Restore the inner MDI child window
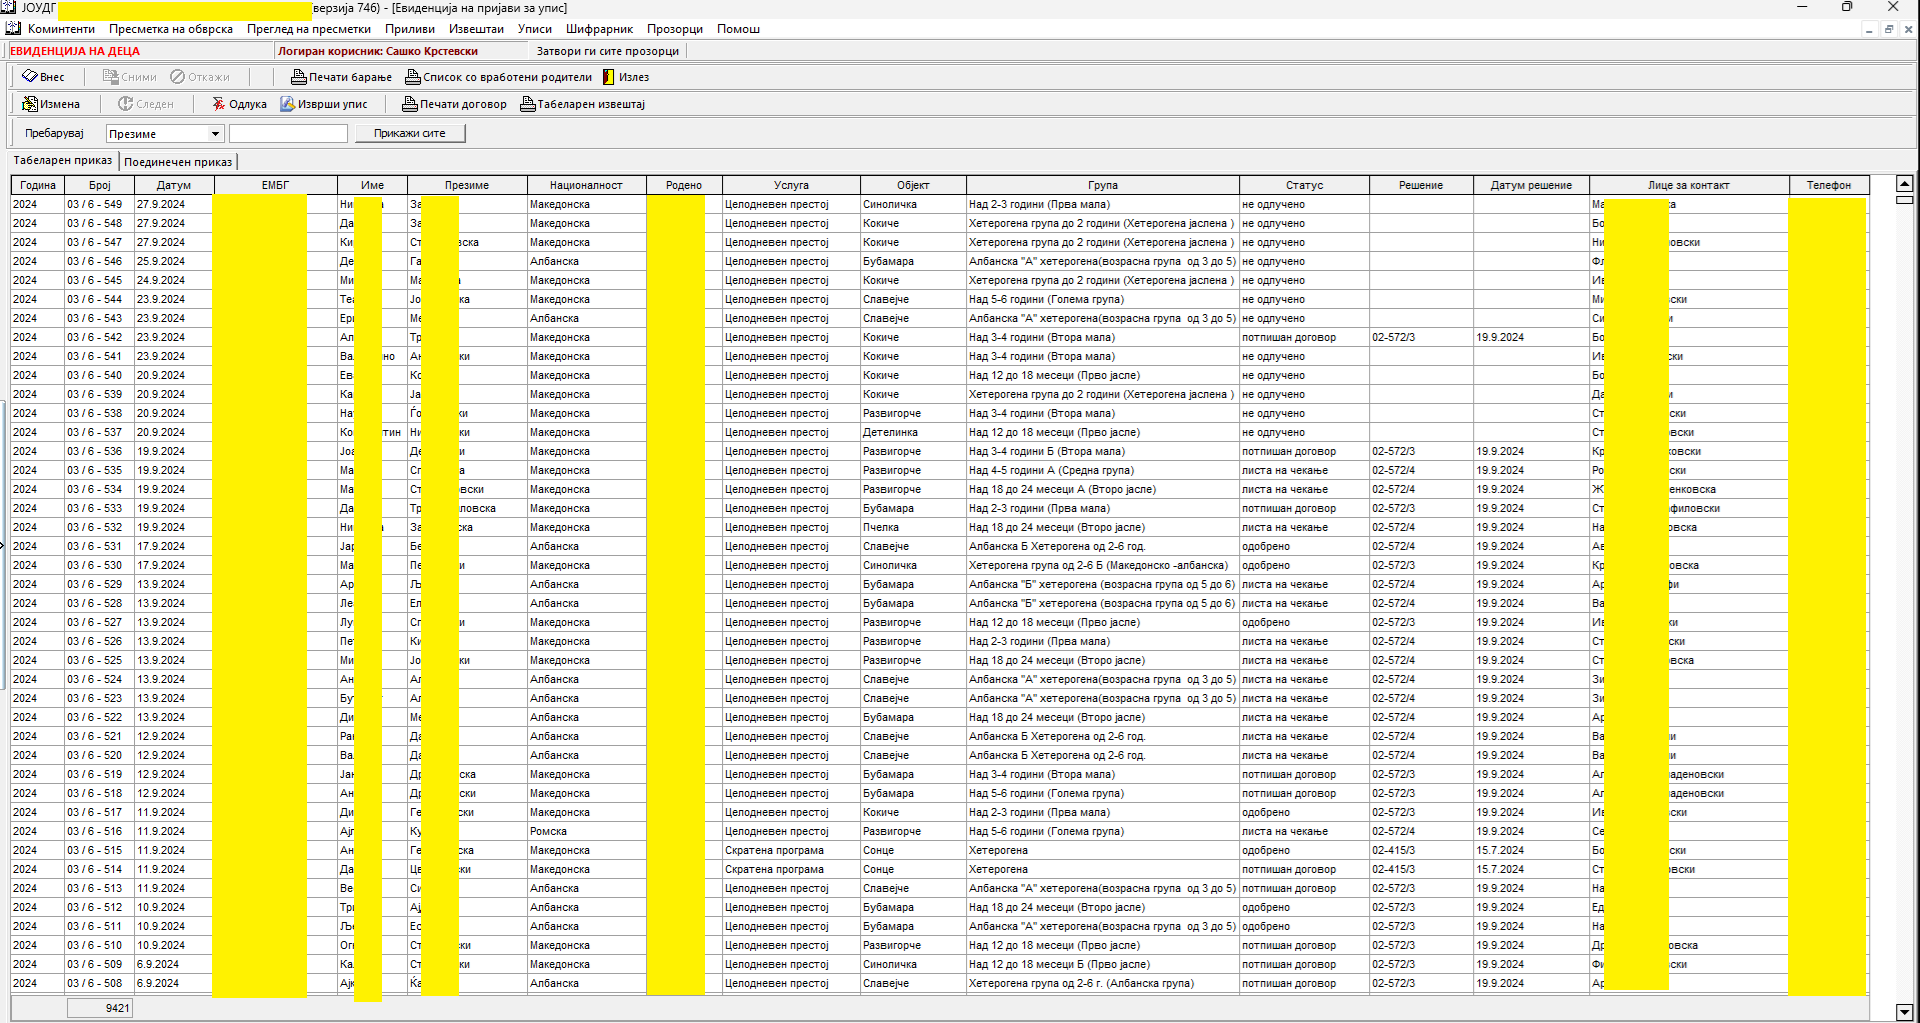The height and width of the screenshot is (1023, 1920). point(1889,29)
